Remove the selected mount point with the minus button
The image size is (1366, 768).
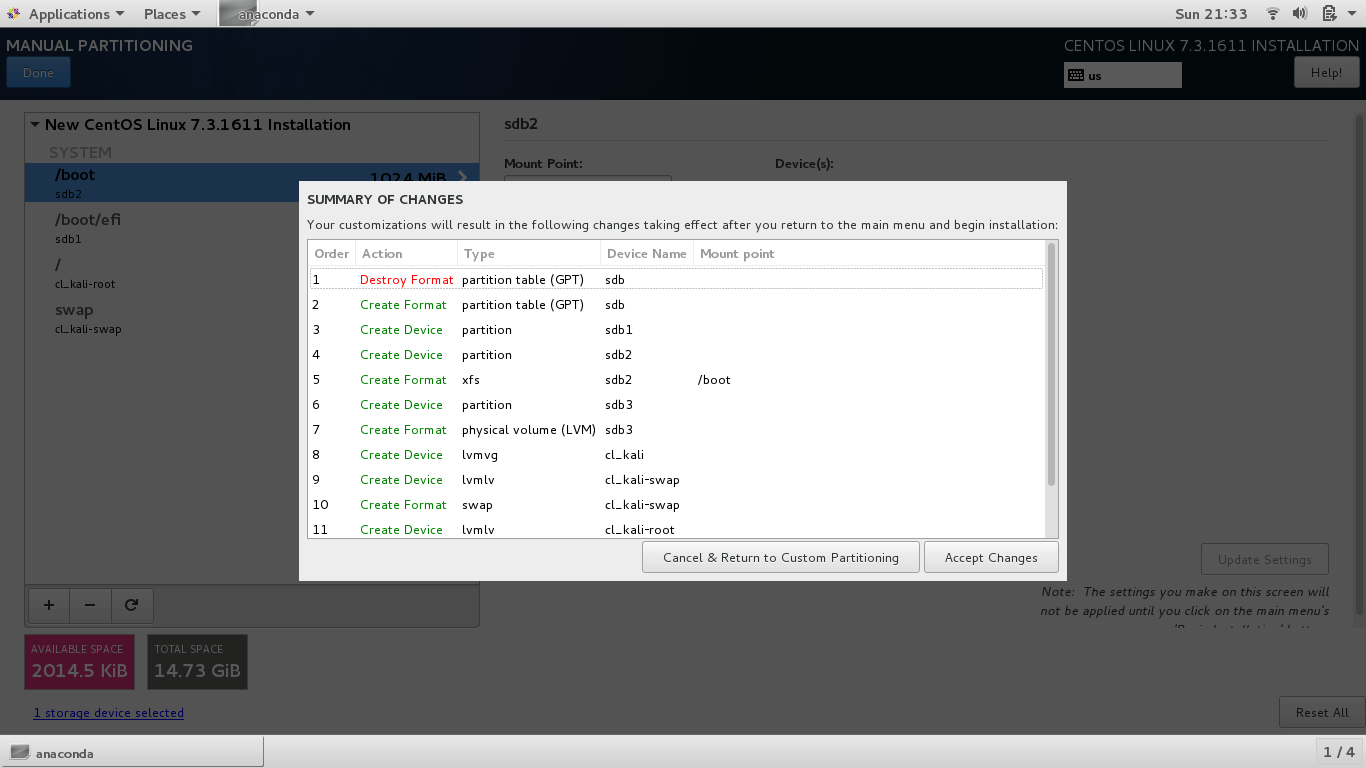90,605
